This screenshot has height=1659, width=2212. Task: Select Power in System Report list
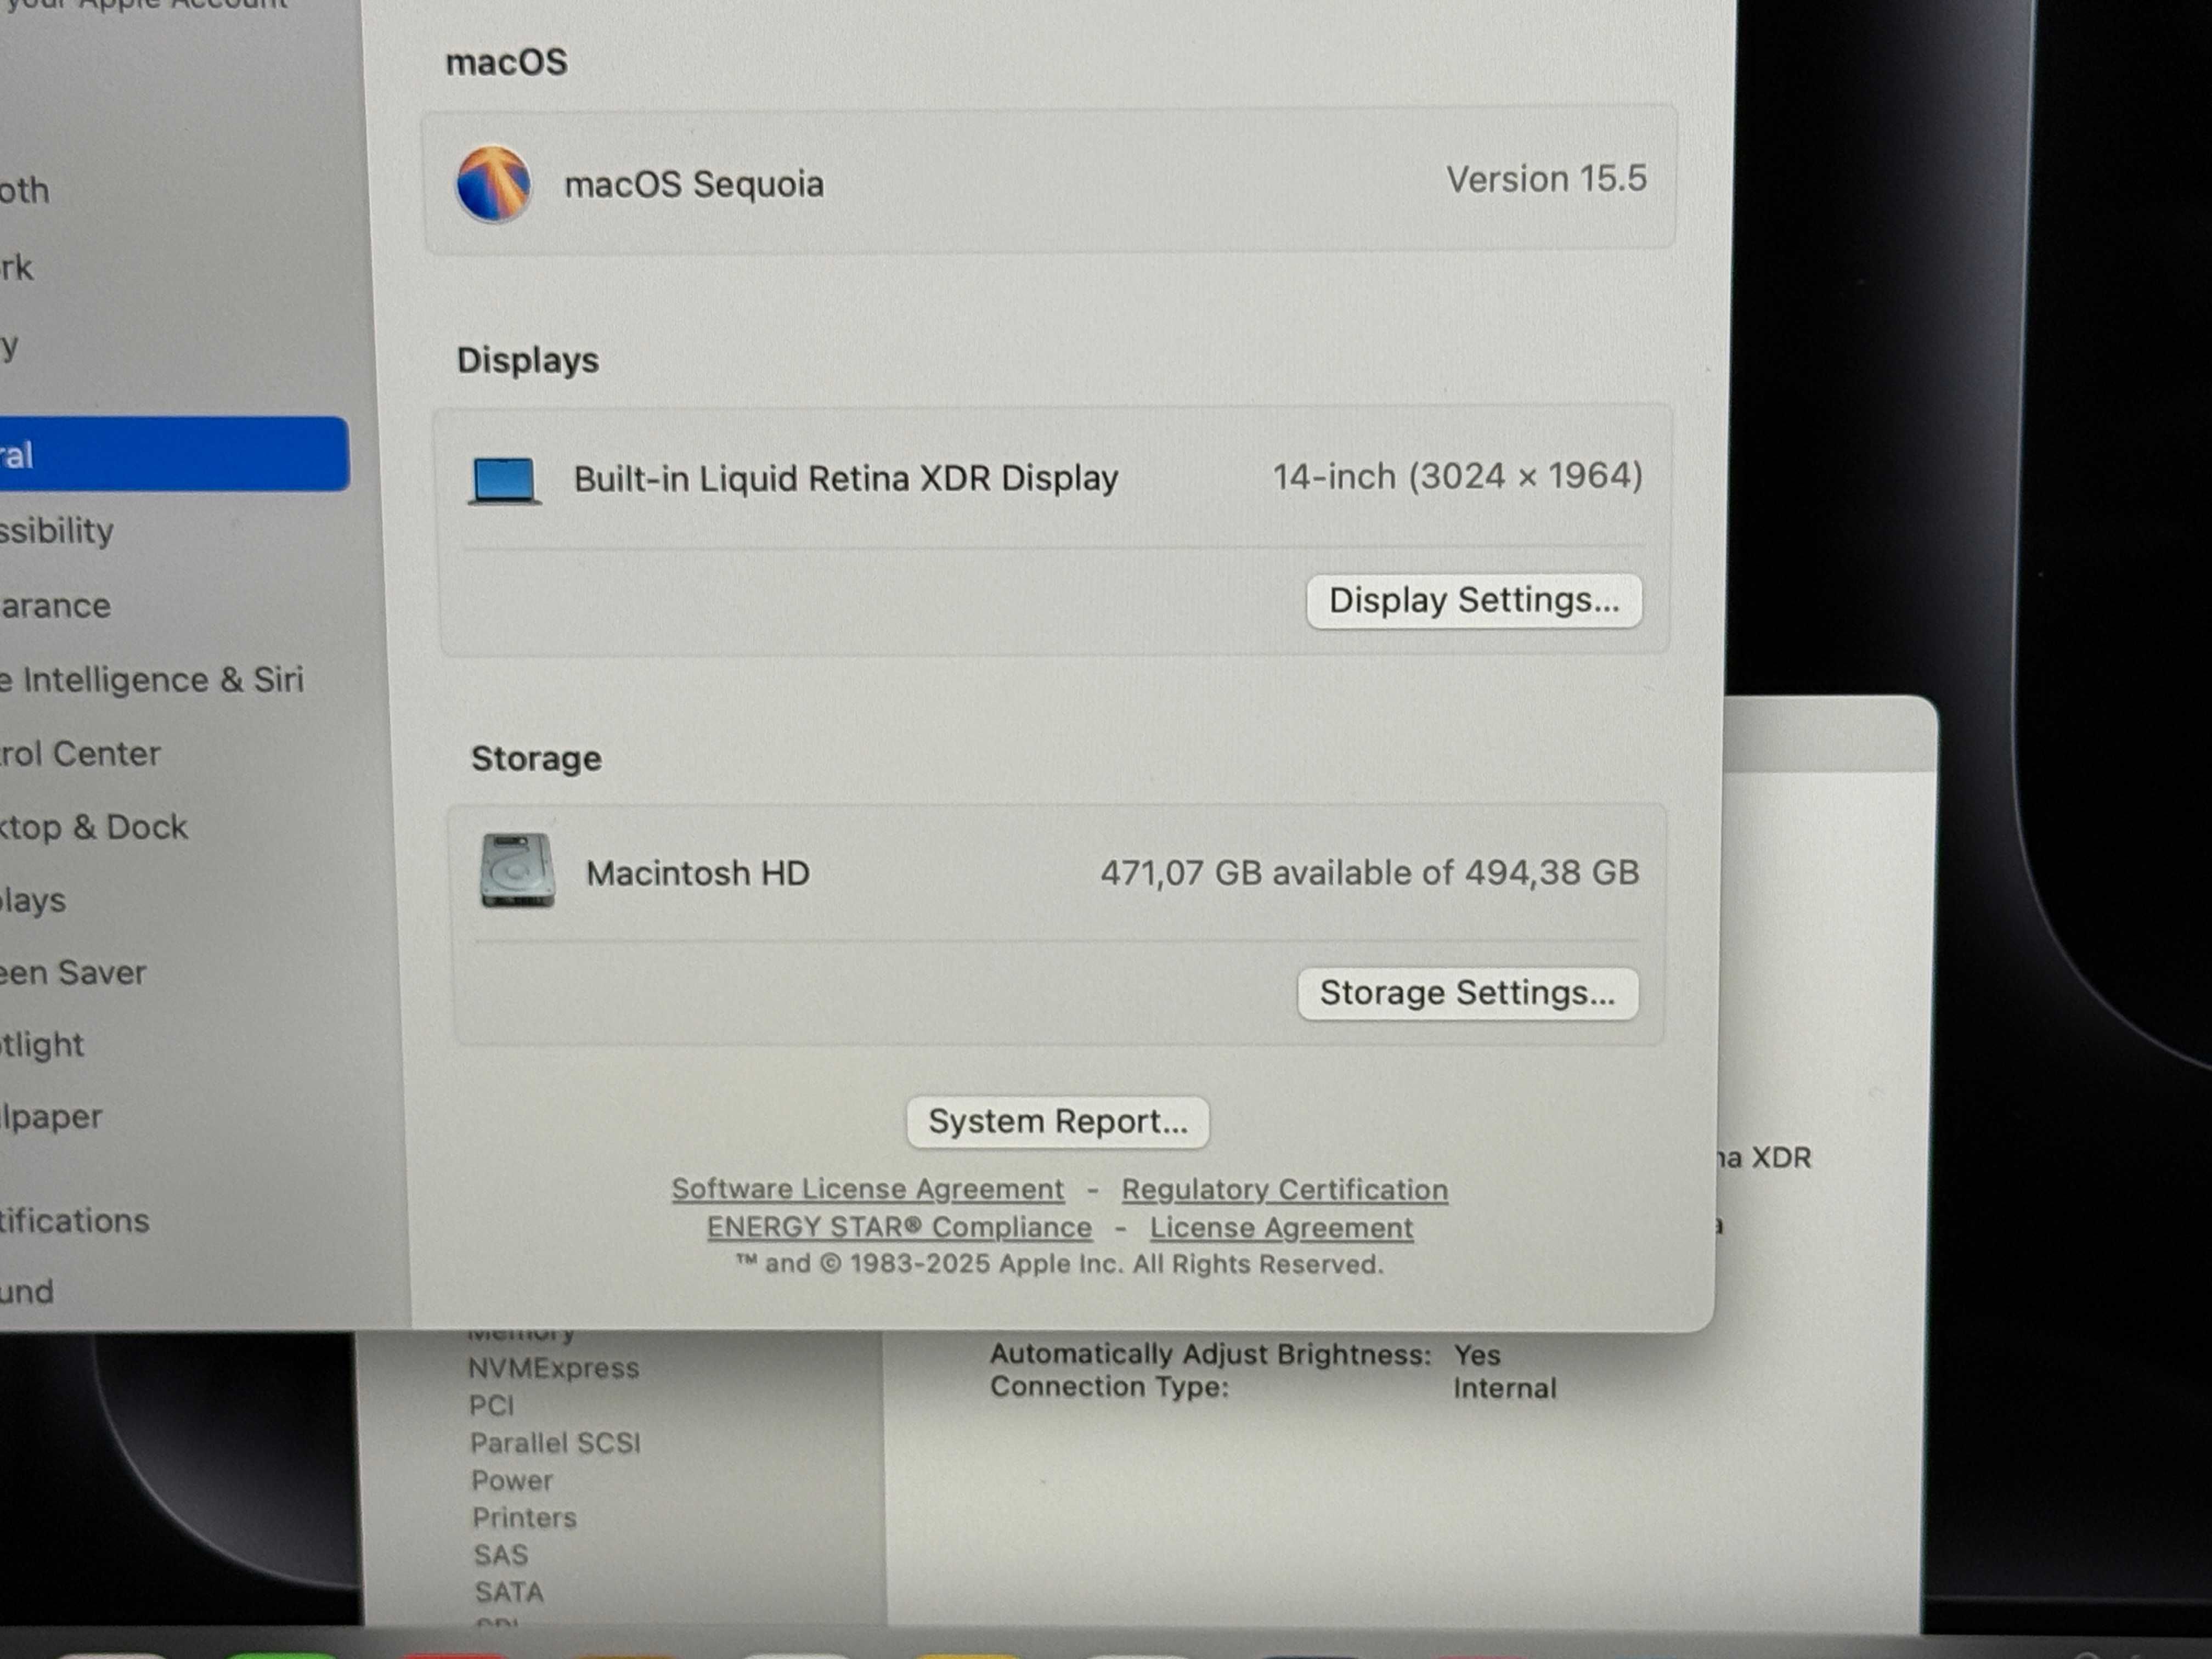click(512, 1481)
